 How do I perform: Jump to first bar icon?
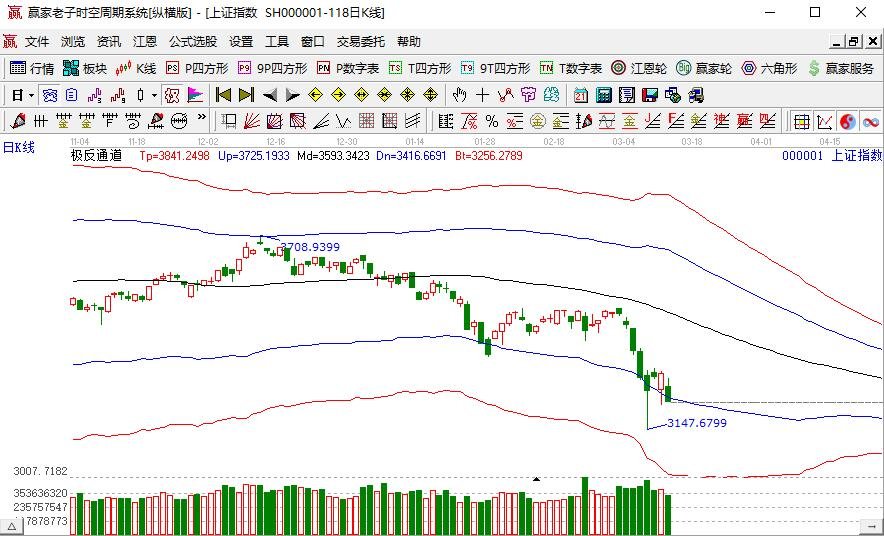[224, 95]
